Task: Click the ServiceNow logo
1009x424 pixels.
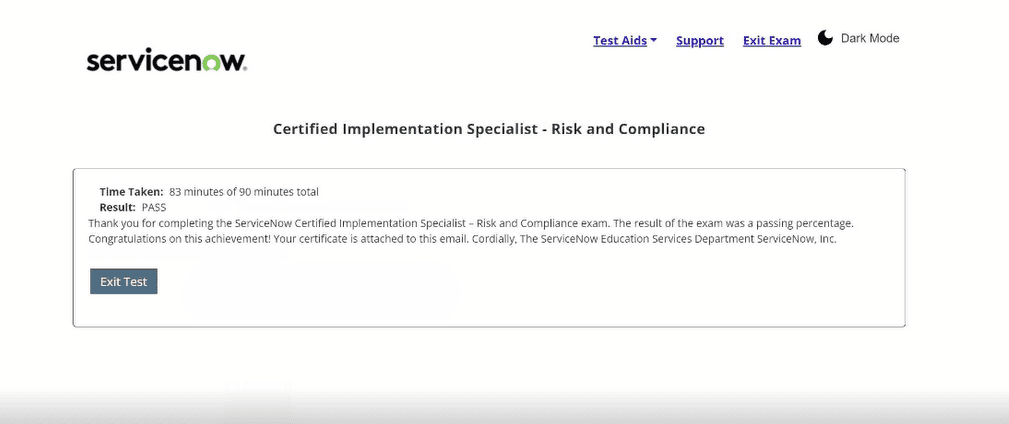Action: pyautogui.click(x=166, y=61)
